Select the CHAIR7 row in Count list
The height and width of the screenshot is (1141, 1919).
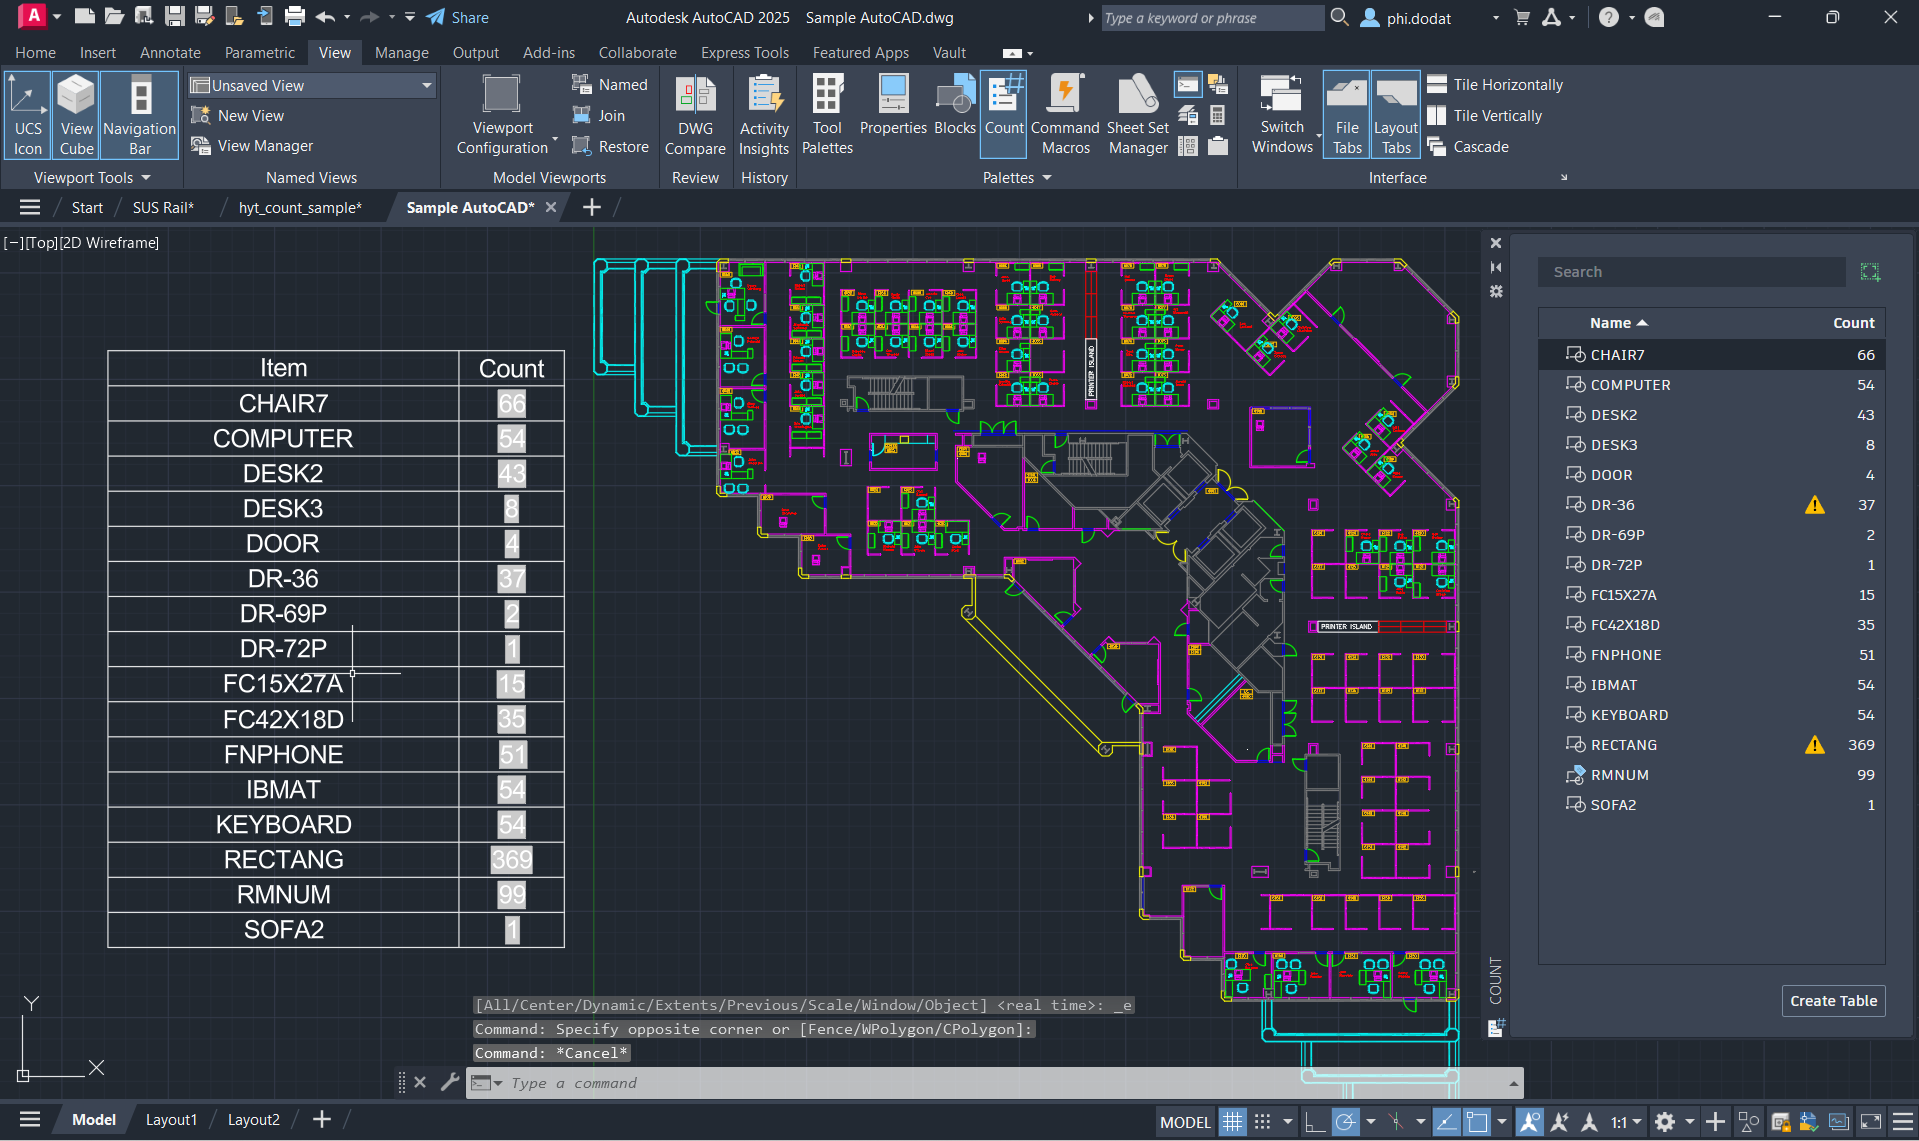1712,355
